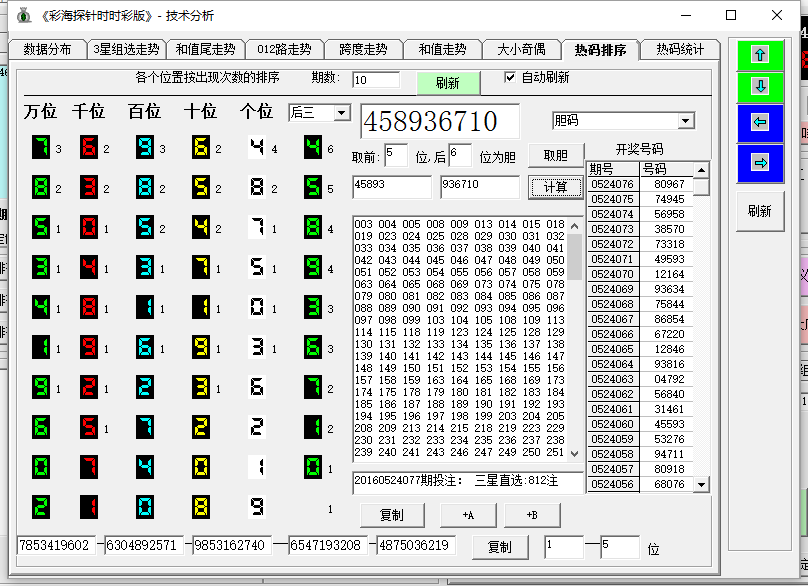Click down arrow of 开奖号码 list scrollbar
Viewport: 808px width, 586px height.
click(x=702, y=484)
